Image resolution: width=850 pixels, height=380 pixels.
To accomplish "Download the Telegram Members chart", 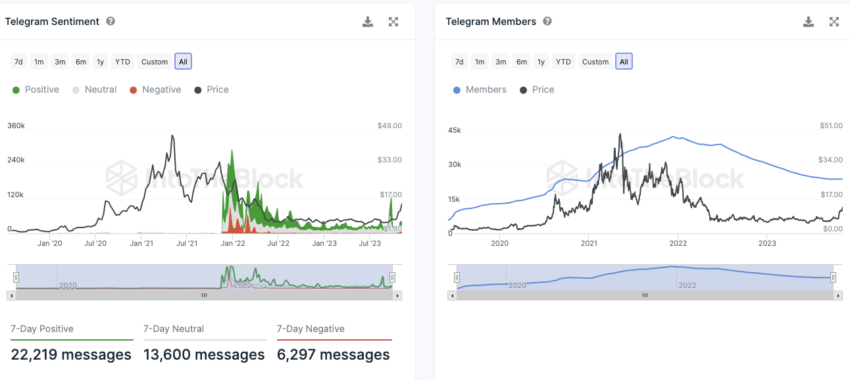I will 808,22.
